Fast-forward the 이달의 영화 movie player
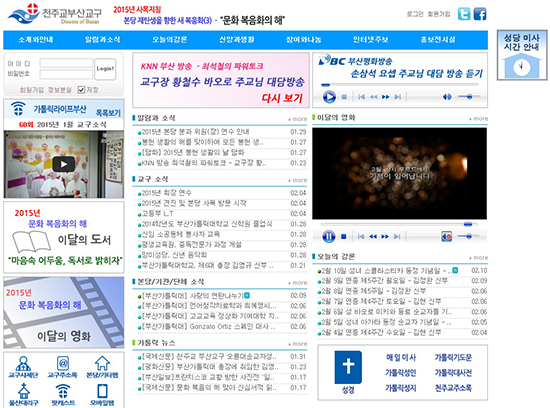This screenshot has width=550, height=408. [x=385, y=237]
